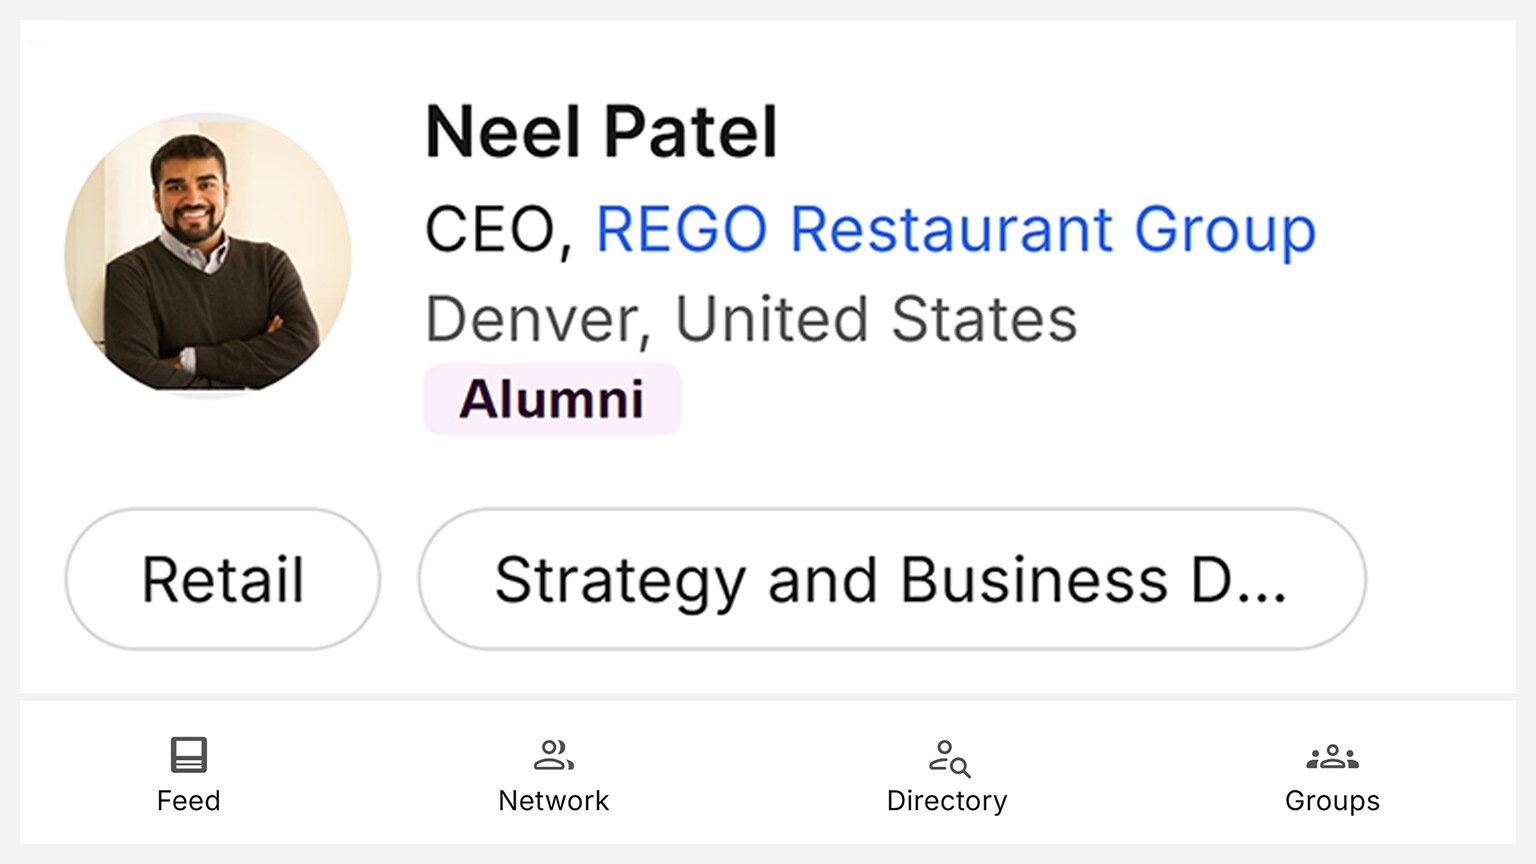Select the Alumni badge
This screenshot has height=864, width=1536.
552,399
